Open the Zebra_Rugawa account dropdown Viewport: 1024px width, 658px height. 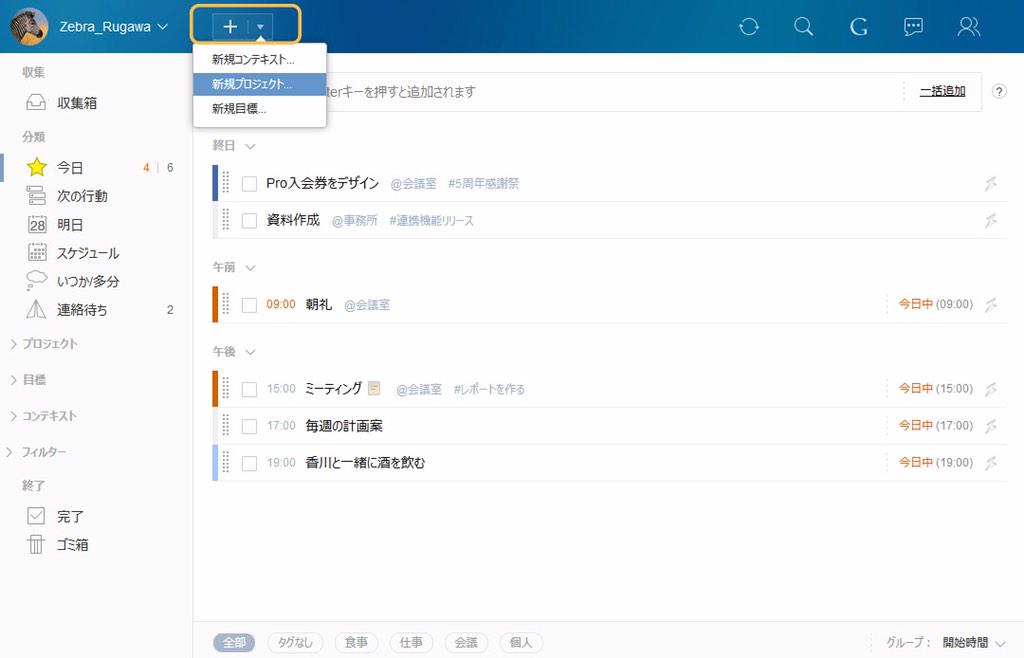(114, 27)
